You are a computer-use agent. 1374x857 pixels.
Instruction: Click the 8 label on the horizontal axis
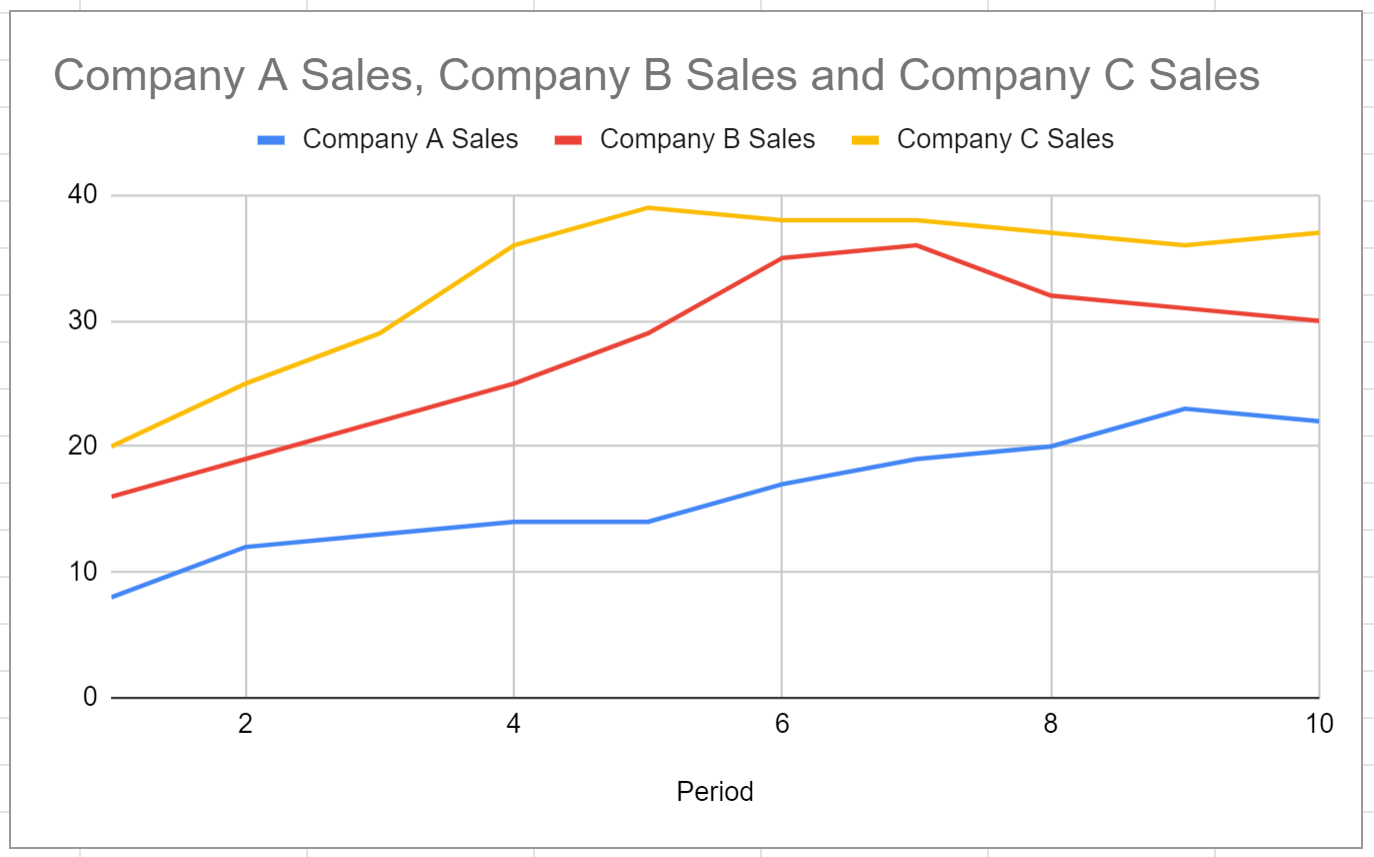pyautogui.click(x=1050, y=724)
